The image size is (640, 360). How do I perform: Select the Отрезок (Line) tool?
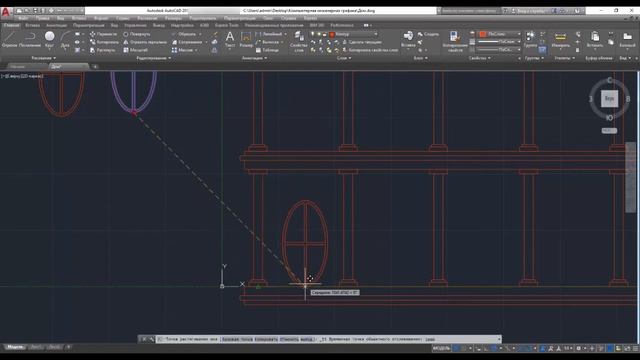point(9,39)
